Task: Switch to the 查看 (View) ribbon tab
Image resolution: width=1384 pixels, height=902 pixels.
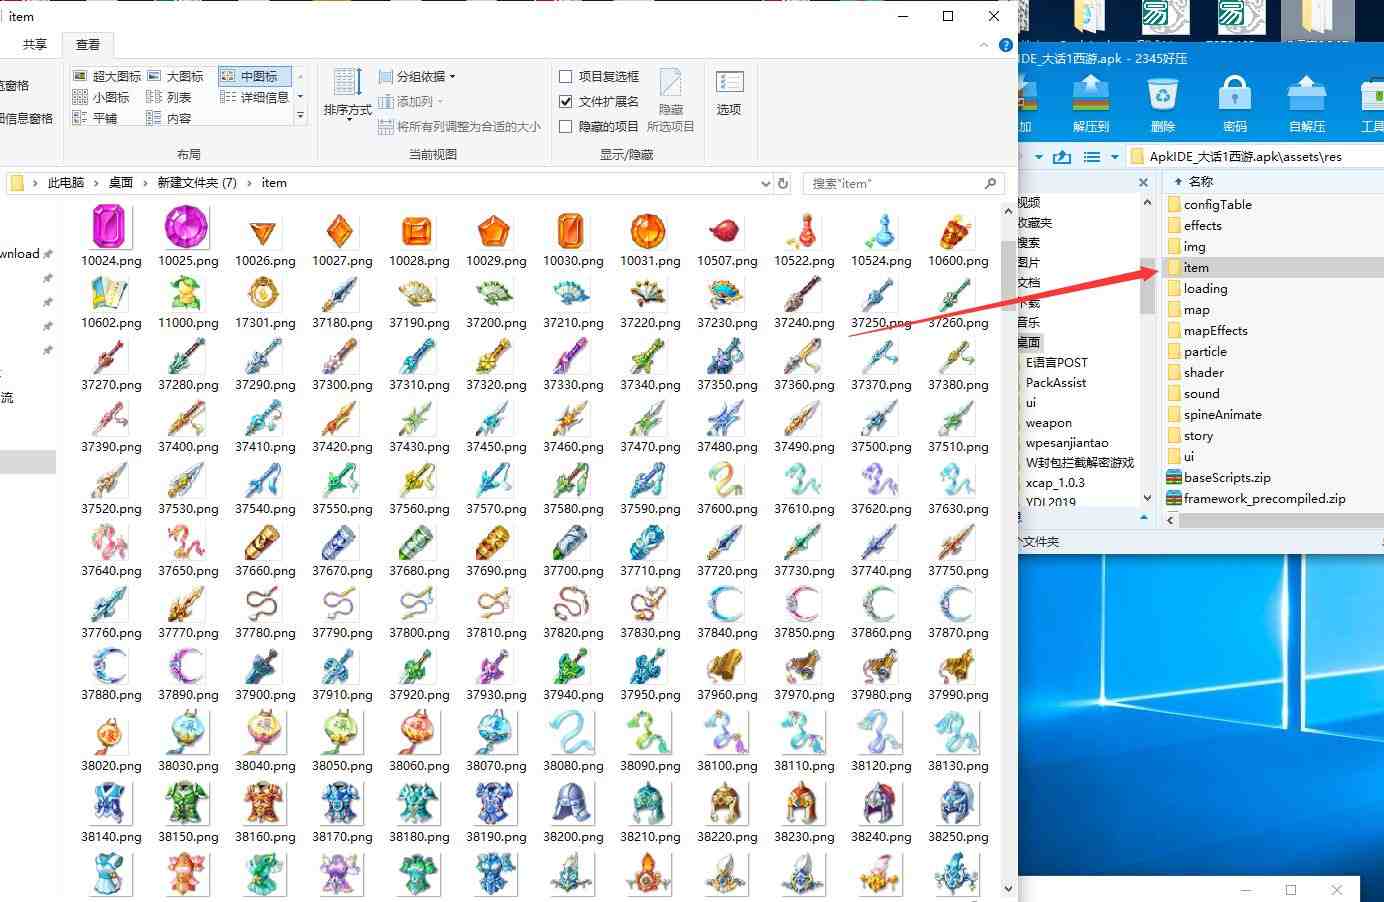Action: 88,45
